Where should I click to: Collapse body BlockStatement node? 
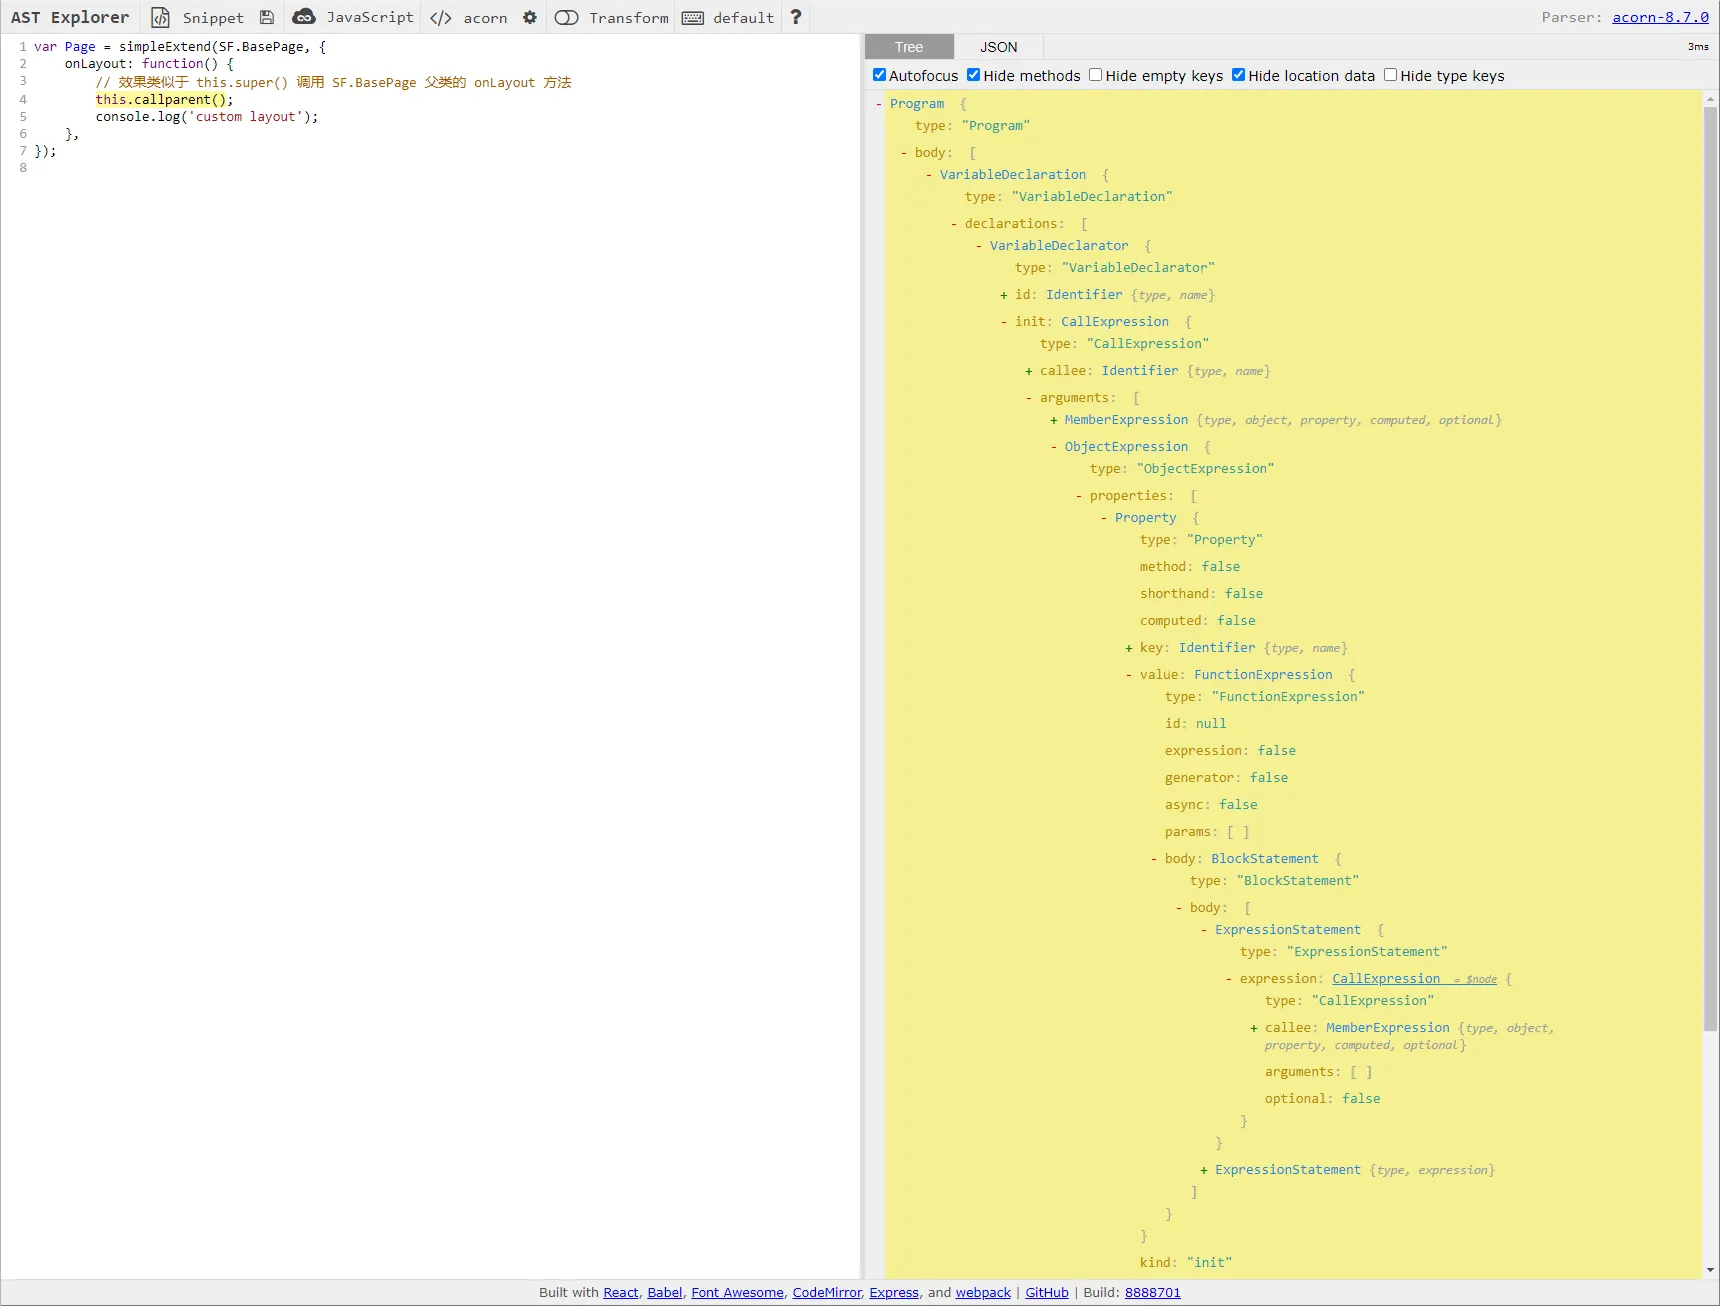[x=1154, y=859]
